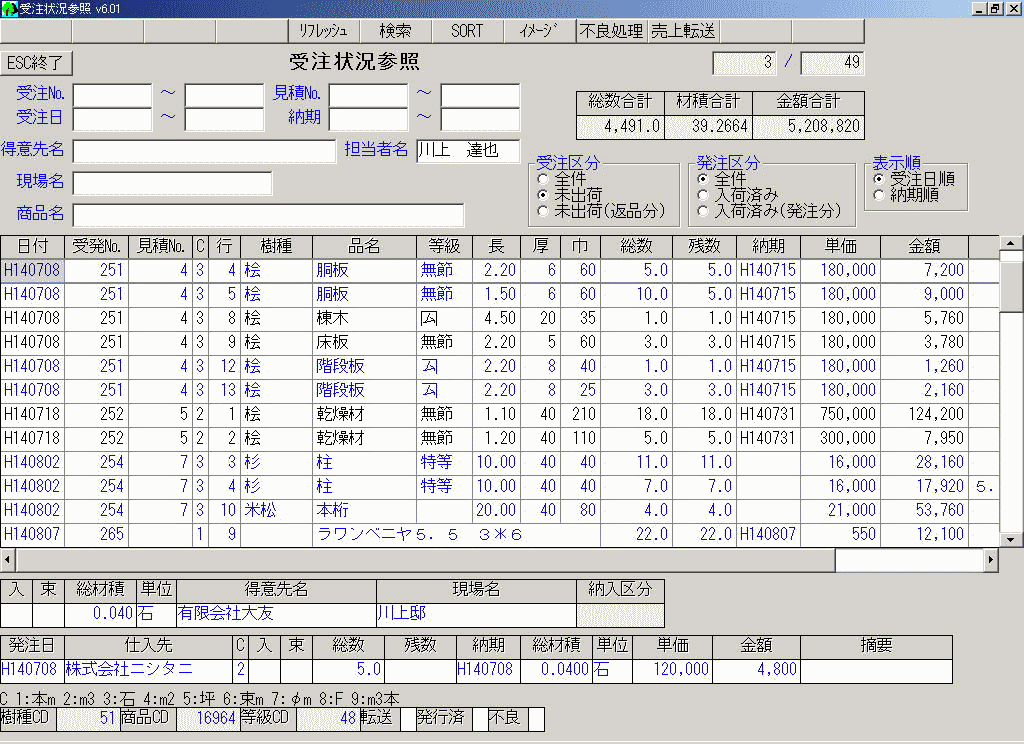Click the table's vertical scrollbar up arrow

click(x=1010, y=243)
